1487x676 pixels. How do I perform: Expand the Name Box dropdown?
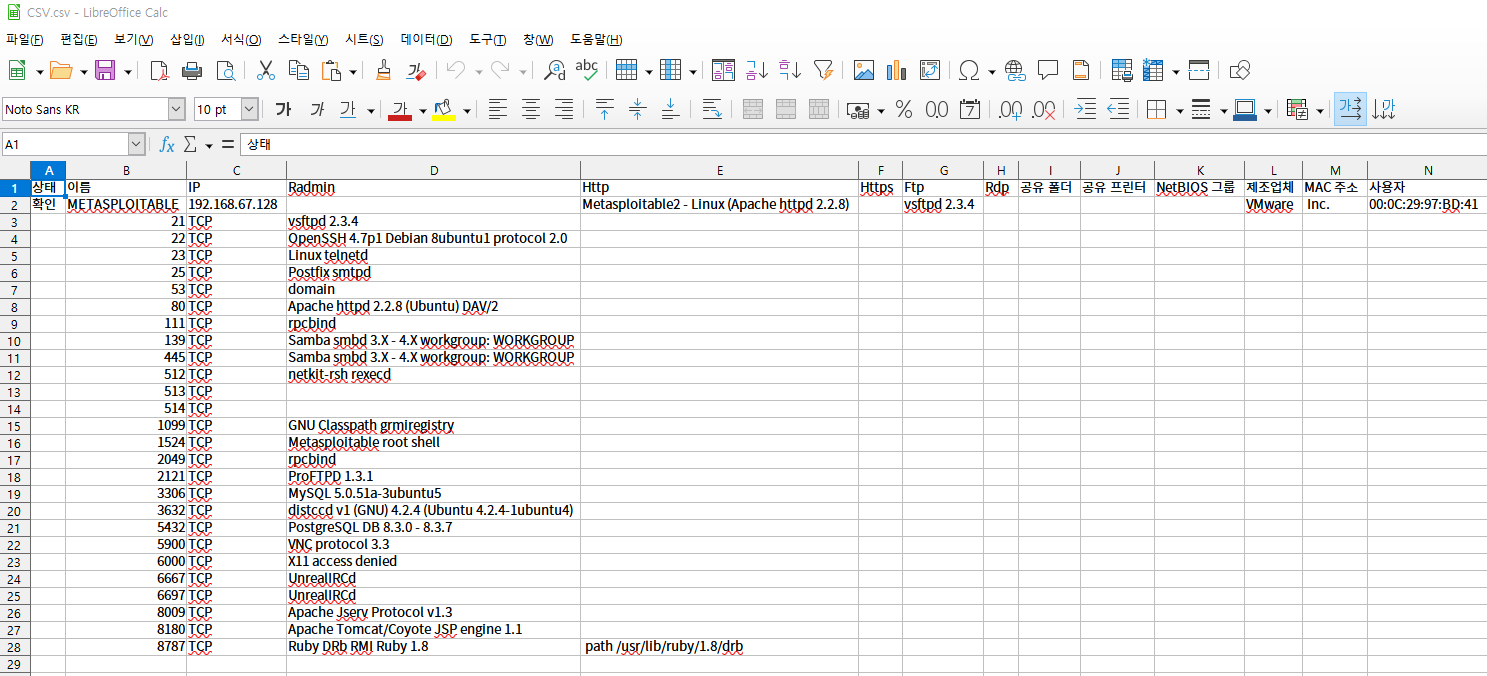[x=136, y=145]
